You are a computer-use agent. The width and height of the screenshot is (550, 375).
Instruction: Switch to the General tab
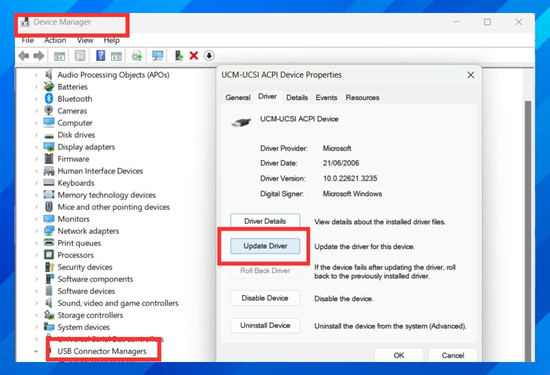tap(238, 97)
